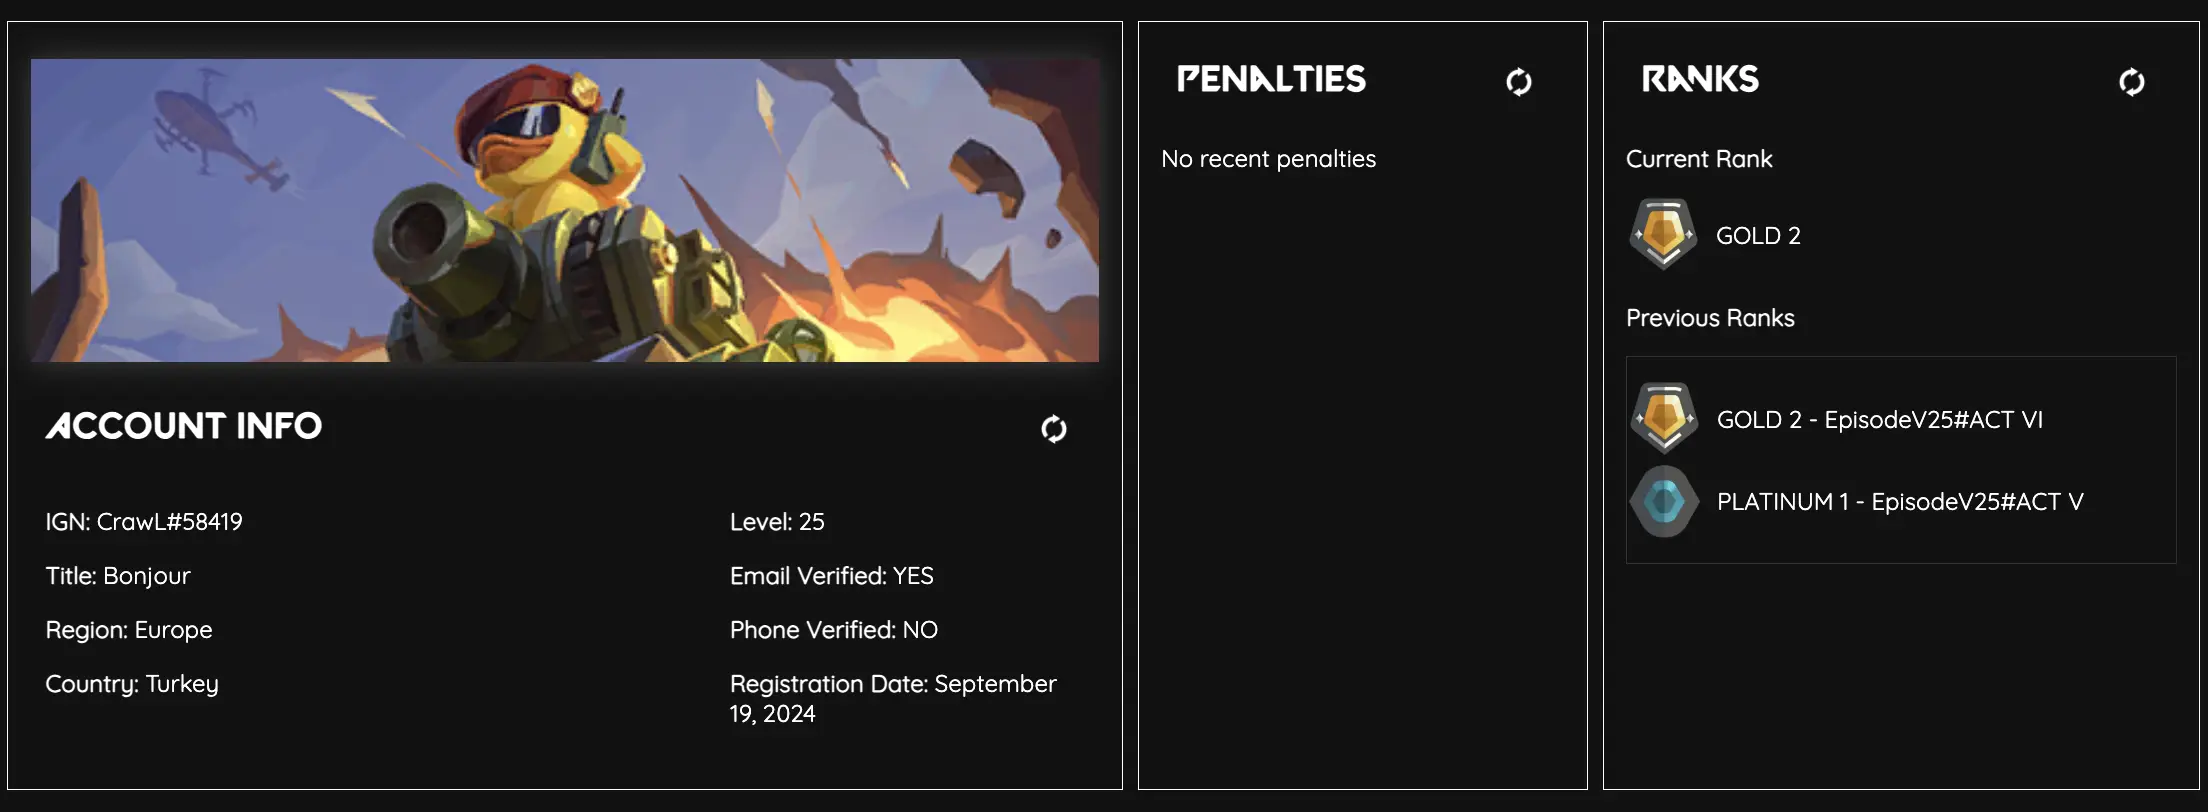The image size is (2208, 812).
Task: Open the duck player card banner
Action: pyautogui.click(x=565, y=210)
